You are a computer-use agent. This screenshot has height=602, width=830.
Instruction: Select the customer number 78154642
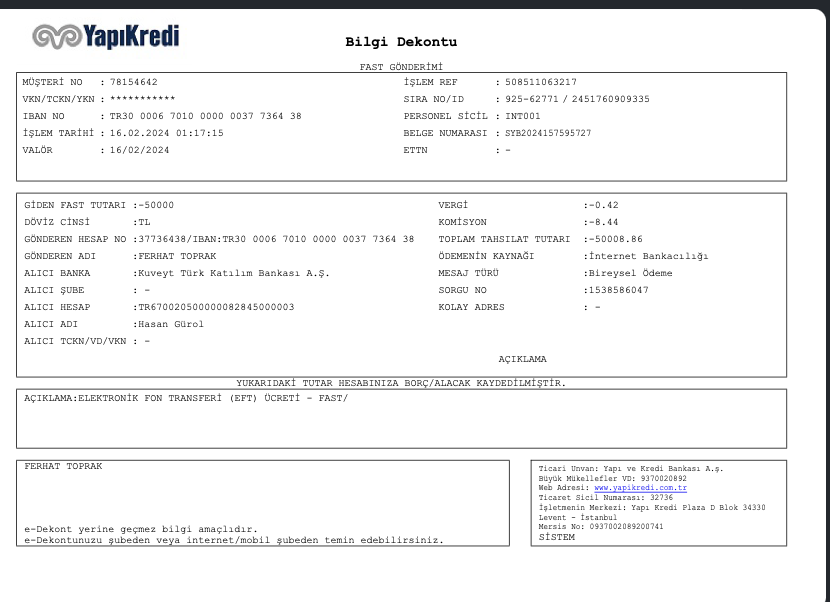click(x=134, y=82)
